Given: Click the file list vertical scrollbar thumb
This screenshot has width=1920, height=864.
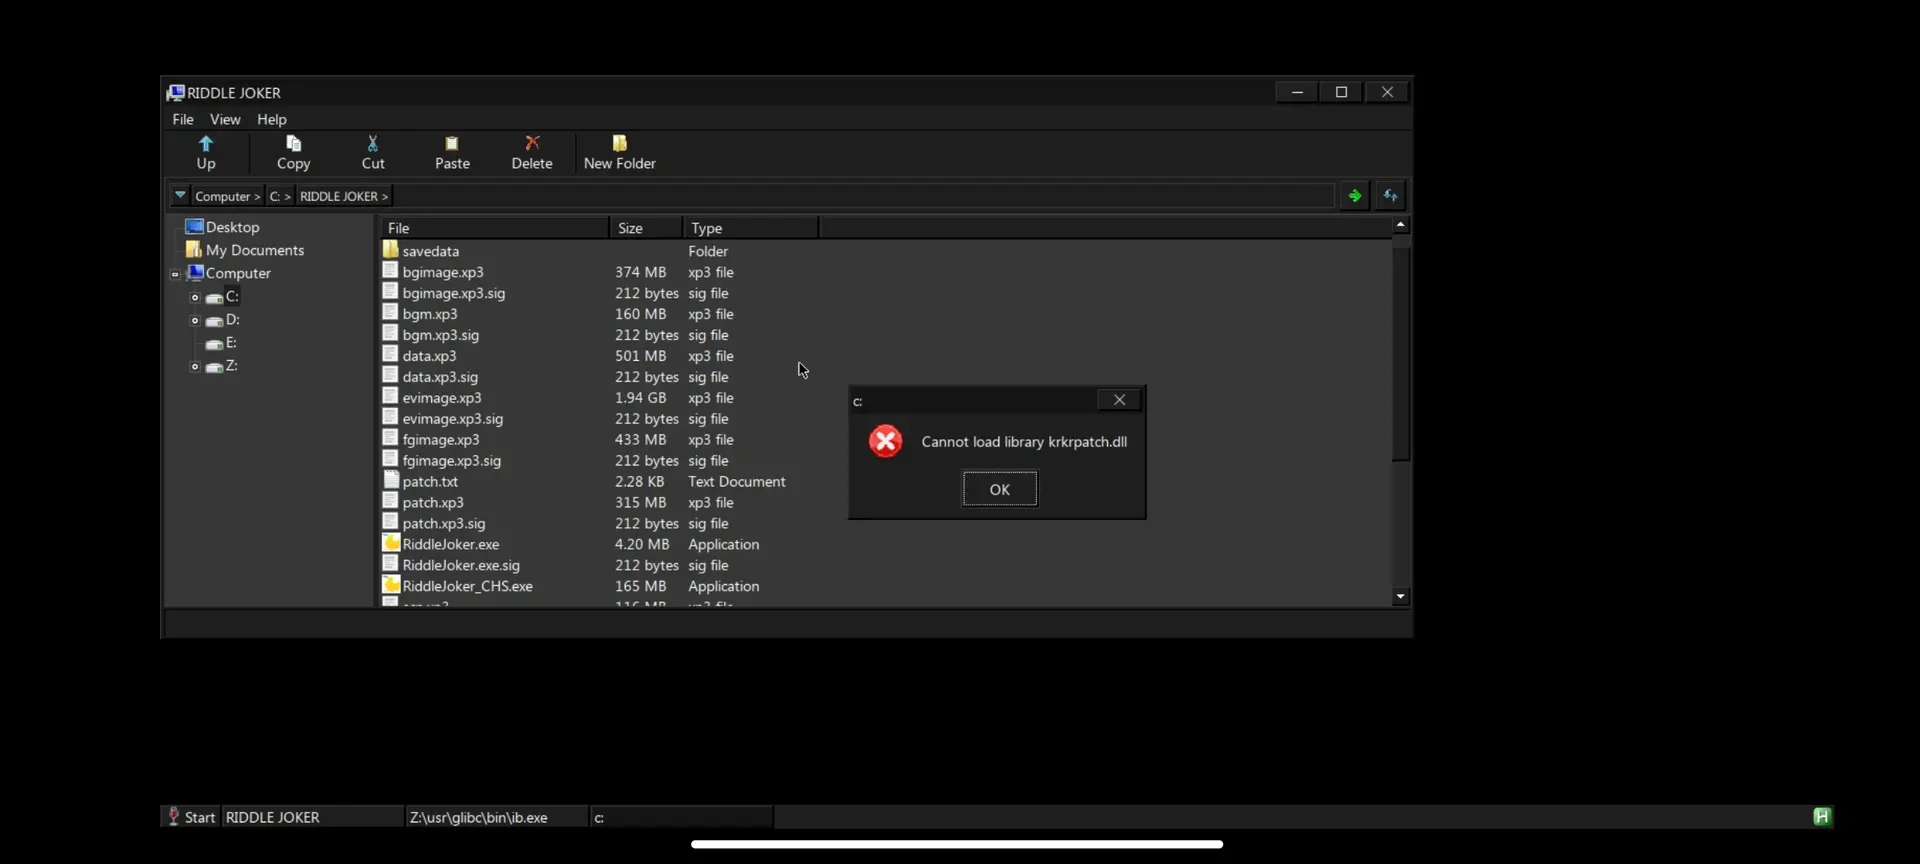Looking at the screenshot, I should click(x=1401, y=354).
